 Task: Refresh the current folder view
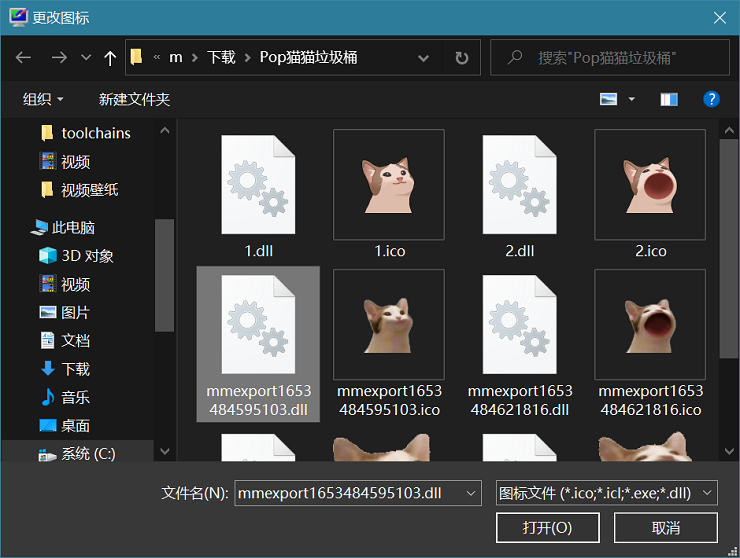pyautogui.click(x=461, y=58)
